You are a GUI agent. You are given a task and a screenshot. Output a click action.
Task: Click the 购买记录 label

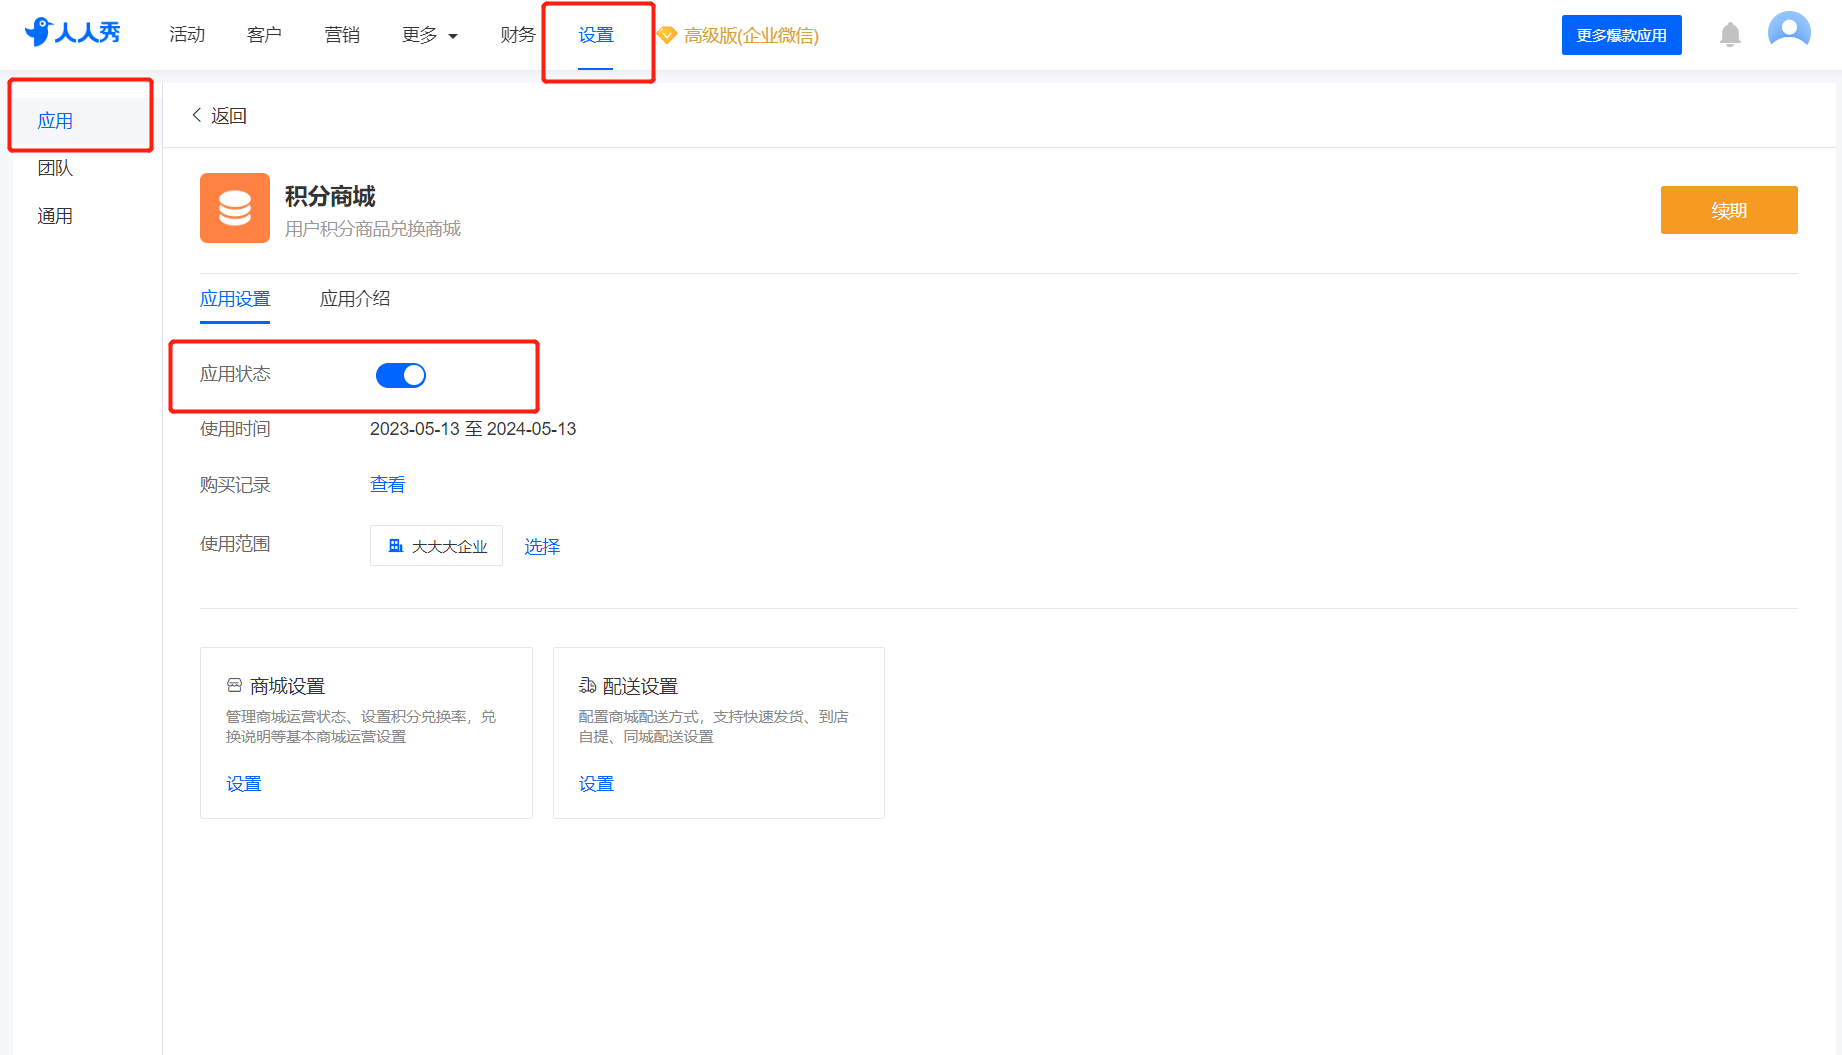point(235,485)
